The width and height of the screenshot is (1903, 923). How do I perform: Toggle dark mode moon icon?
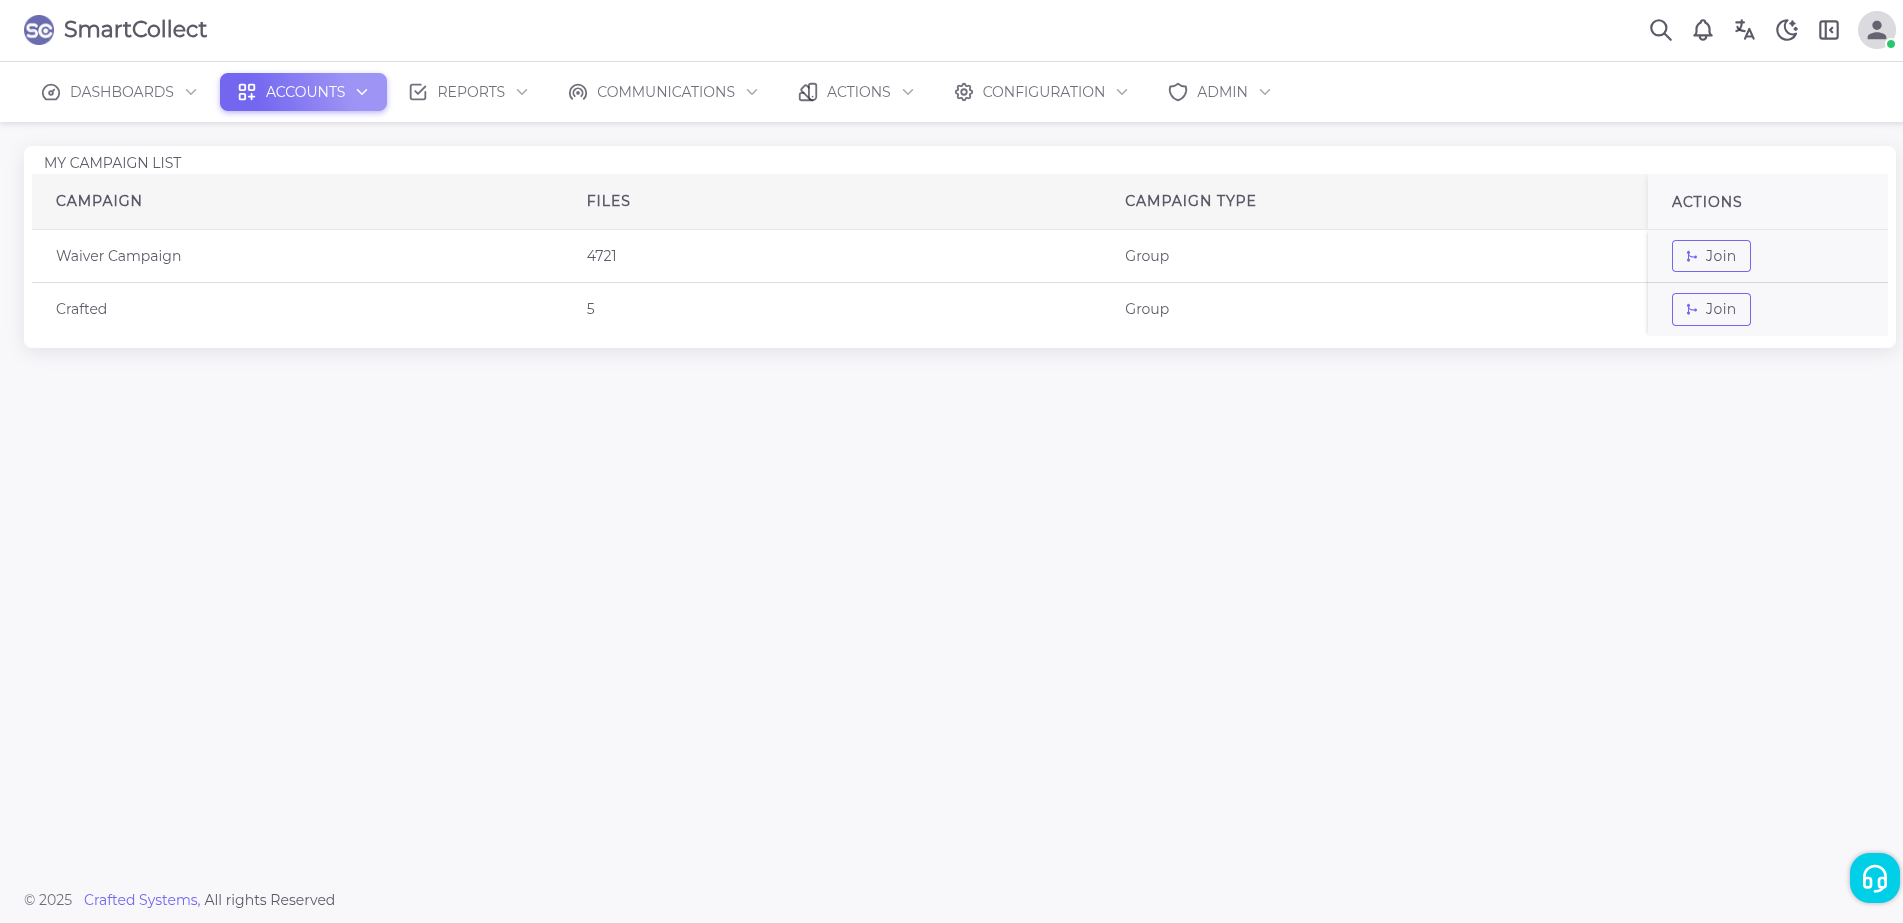coord(1786,30)
